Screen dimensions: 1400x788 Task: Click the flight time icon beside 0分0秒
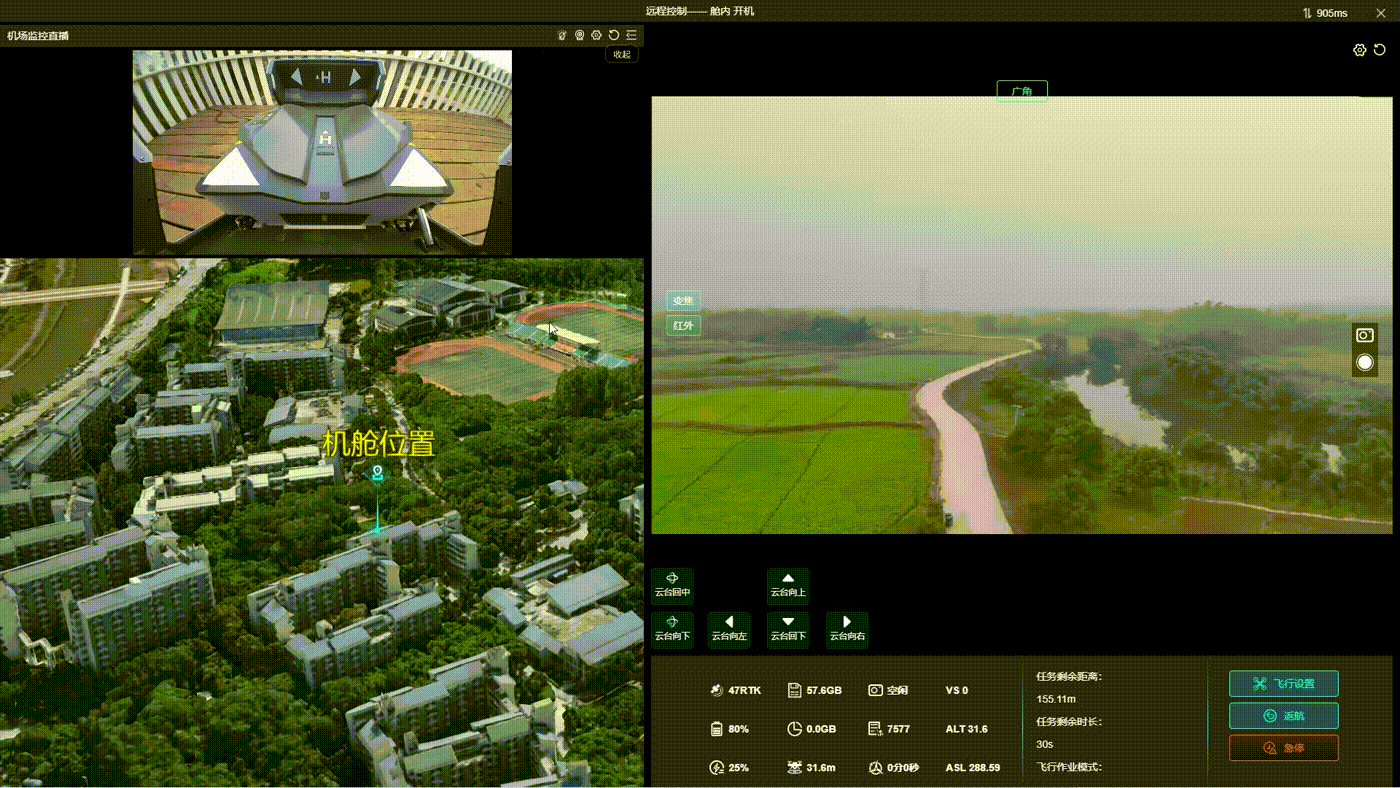pyautogui.click(x=875, y=768)
